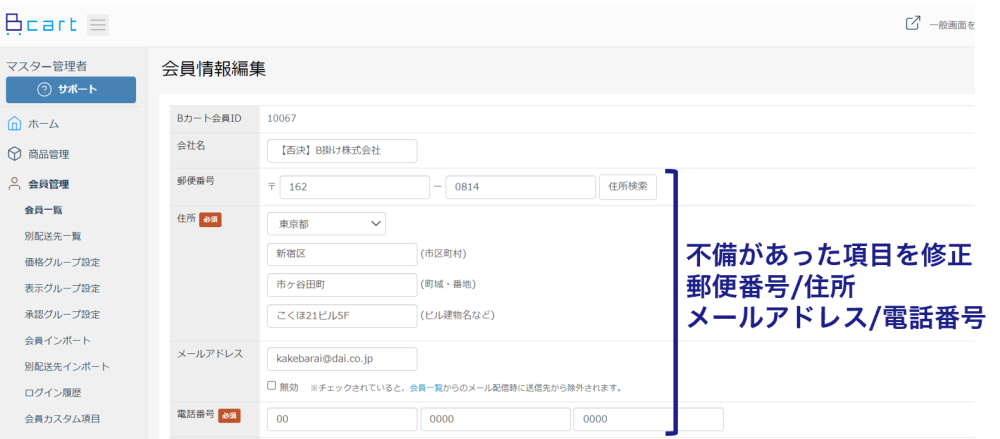Viewport: 1000px width, 439px height.
Task: Toggle the hamburger menu icon
Action: (x=98, y=25)
